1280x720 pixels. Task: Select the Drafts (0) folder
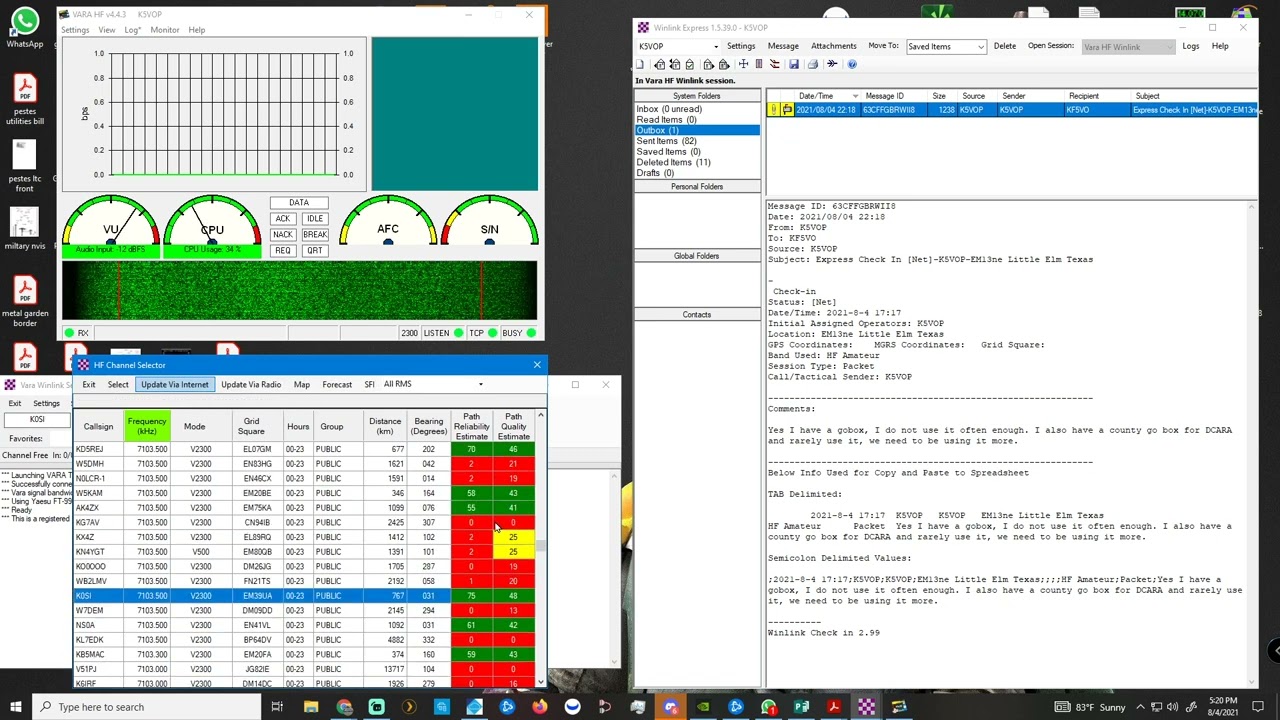coord(654,173)
